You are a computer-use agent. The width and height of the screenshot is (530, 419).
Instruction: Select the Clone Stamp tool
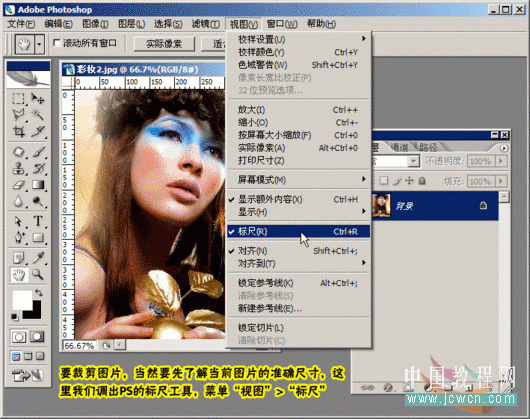(18, 168)
